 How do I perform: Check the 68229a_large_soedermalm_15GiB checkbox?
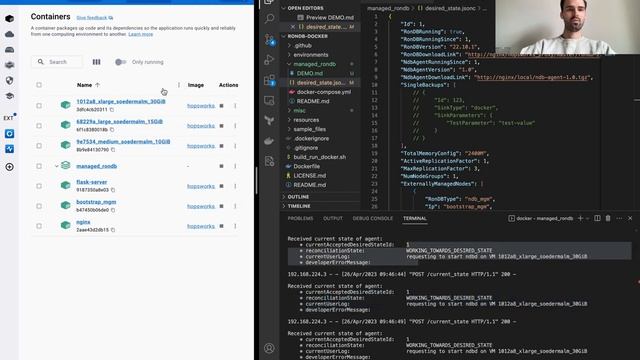(x=39, y=126)
